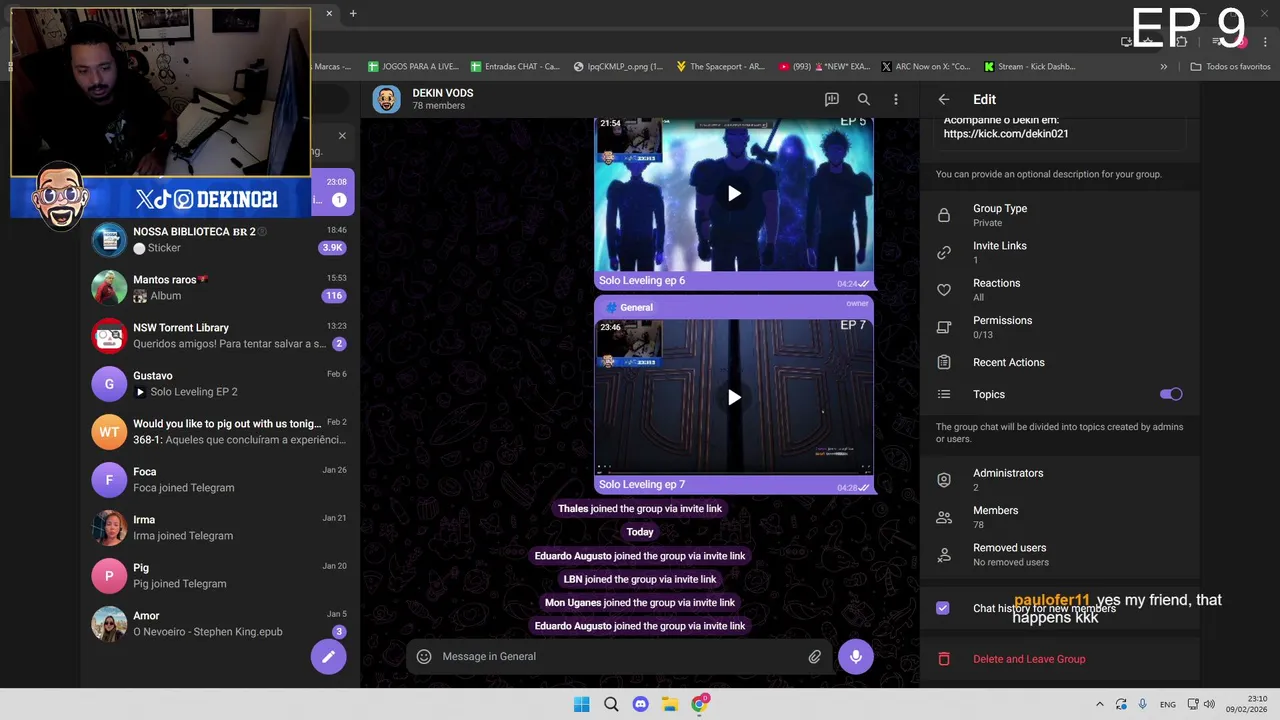The height and width of the screenshot is (720, 1280).
Task: Expand the bookmarks overflow chevron
Action: point(1163,67)
